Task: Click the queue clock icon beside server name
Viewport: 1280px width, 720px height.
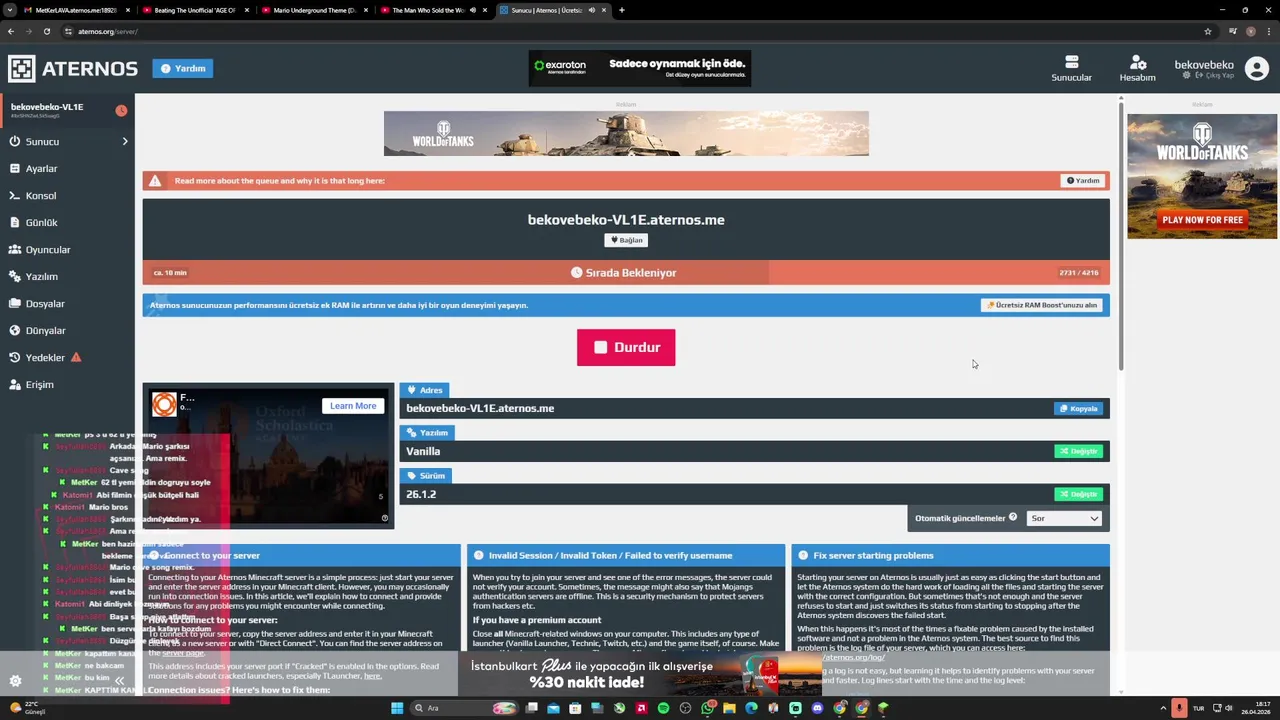Action: pyautogui.click(x=121, y=110)
